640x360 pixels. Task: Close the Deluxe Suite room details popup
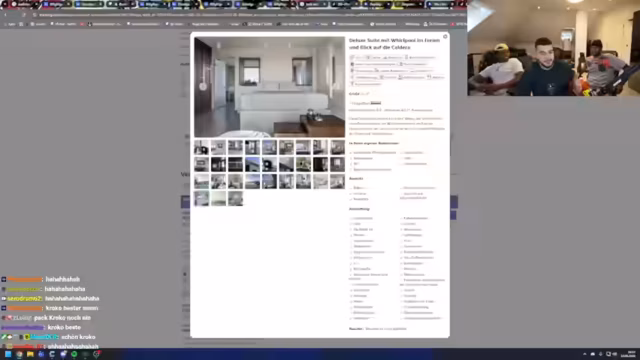click(445, 37)
